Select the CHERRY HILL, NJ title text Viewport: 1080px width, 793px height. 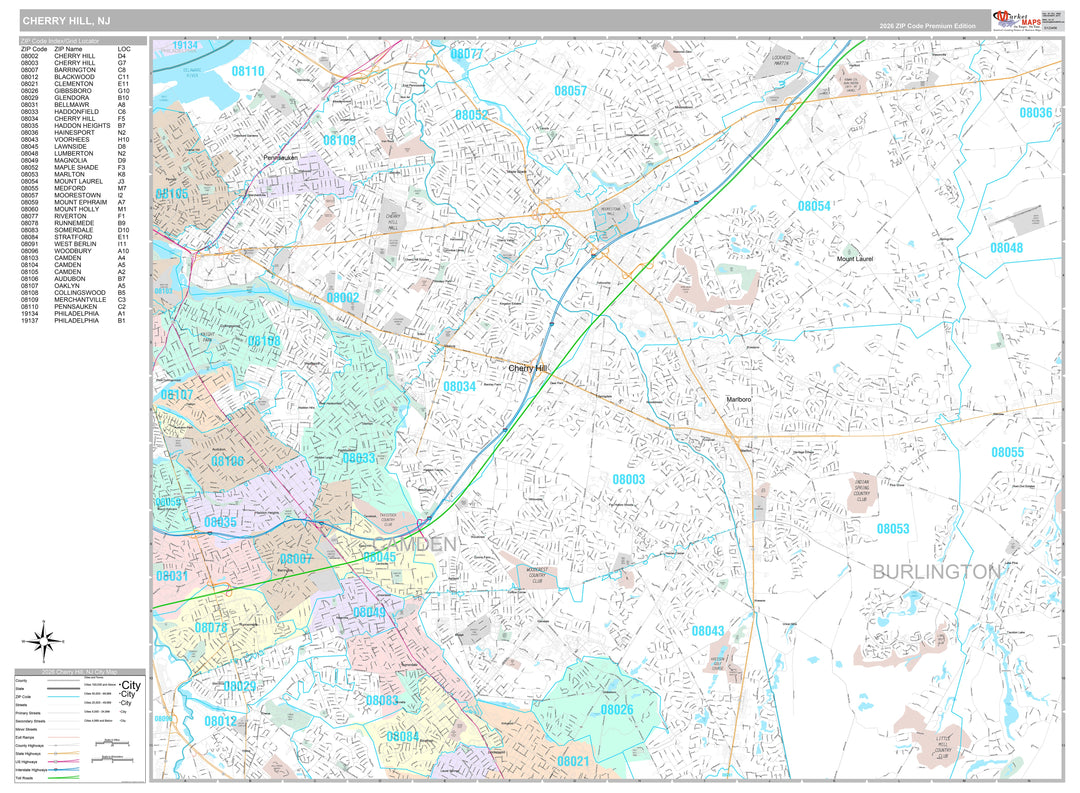tap(66, 21)
